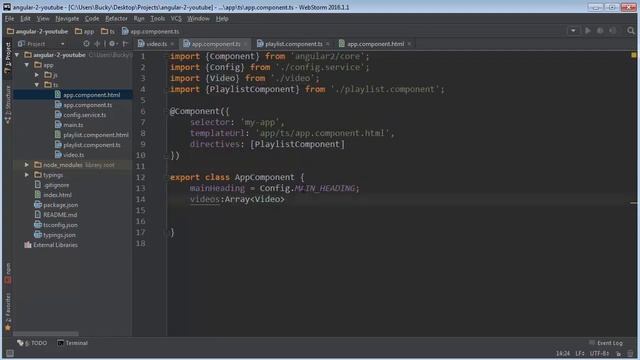Screen dimensions: 640x360
Task: Open the Code menu
Action: click(x=92, y=19)
